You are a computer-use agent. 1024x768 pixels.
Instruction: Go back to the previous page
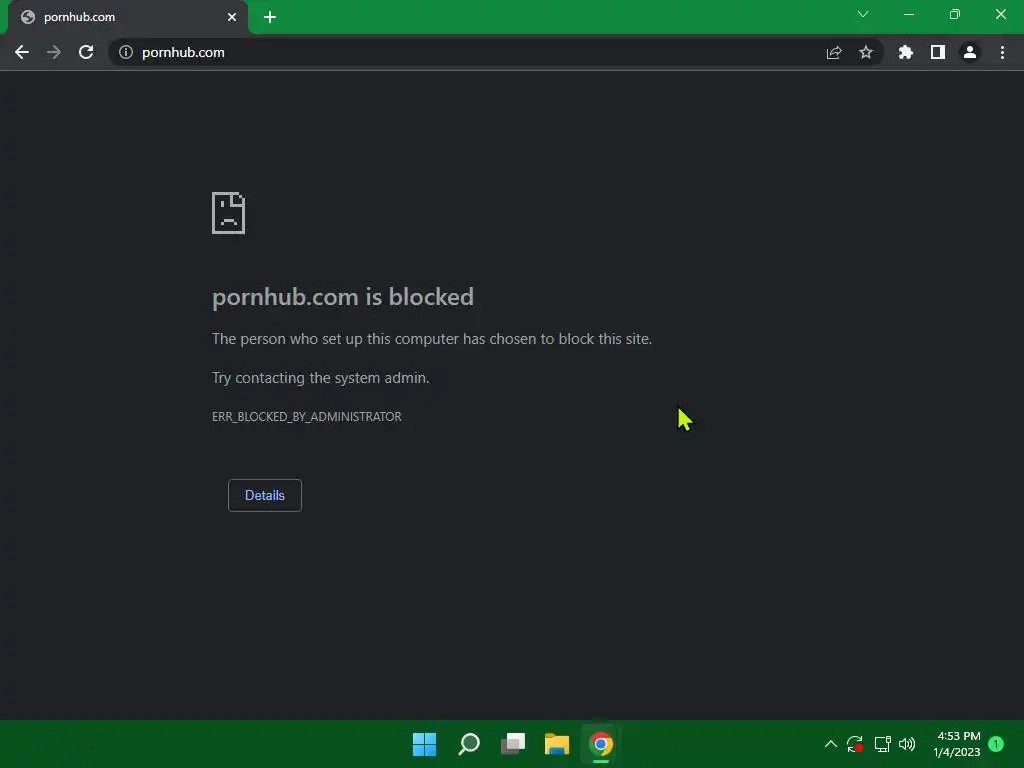22,52
